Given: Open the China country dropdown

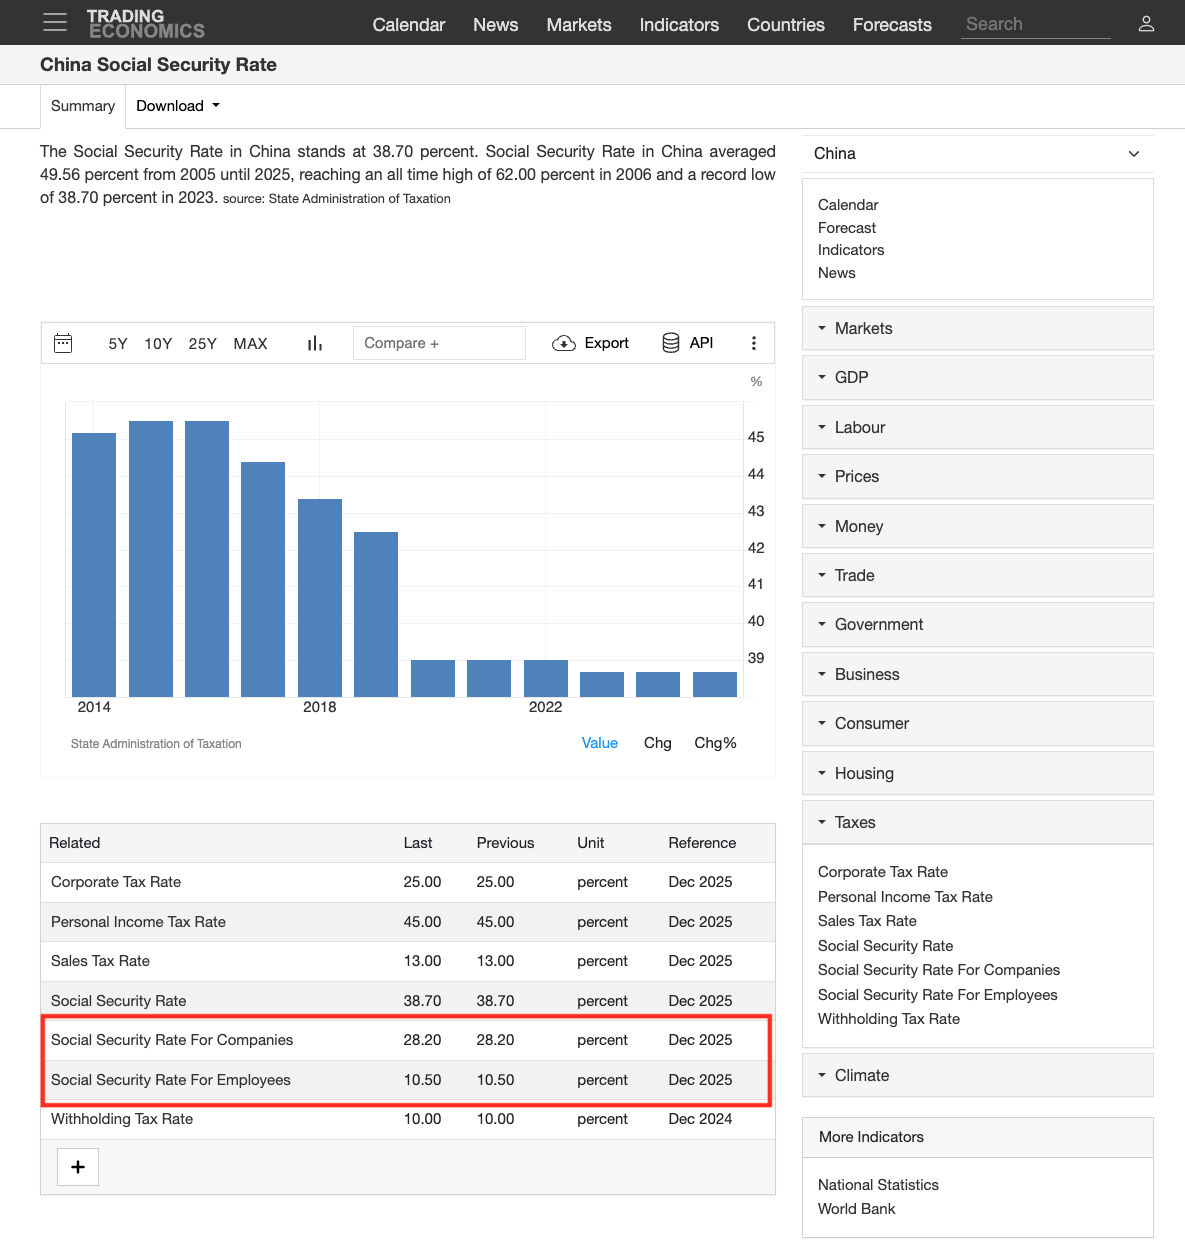Looking at the screenshot, I should pos(977,154).
